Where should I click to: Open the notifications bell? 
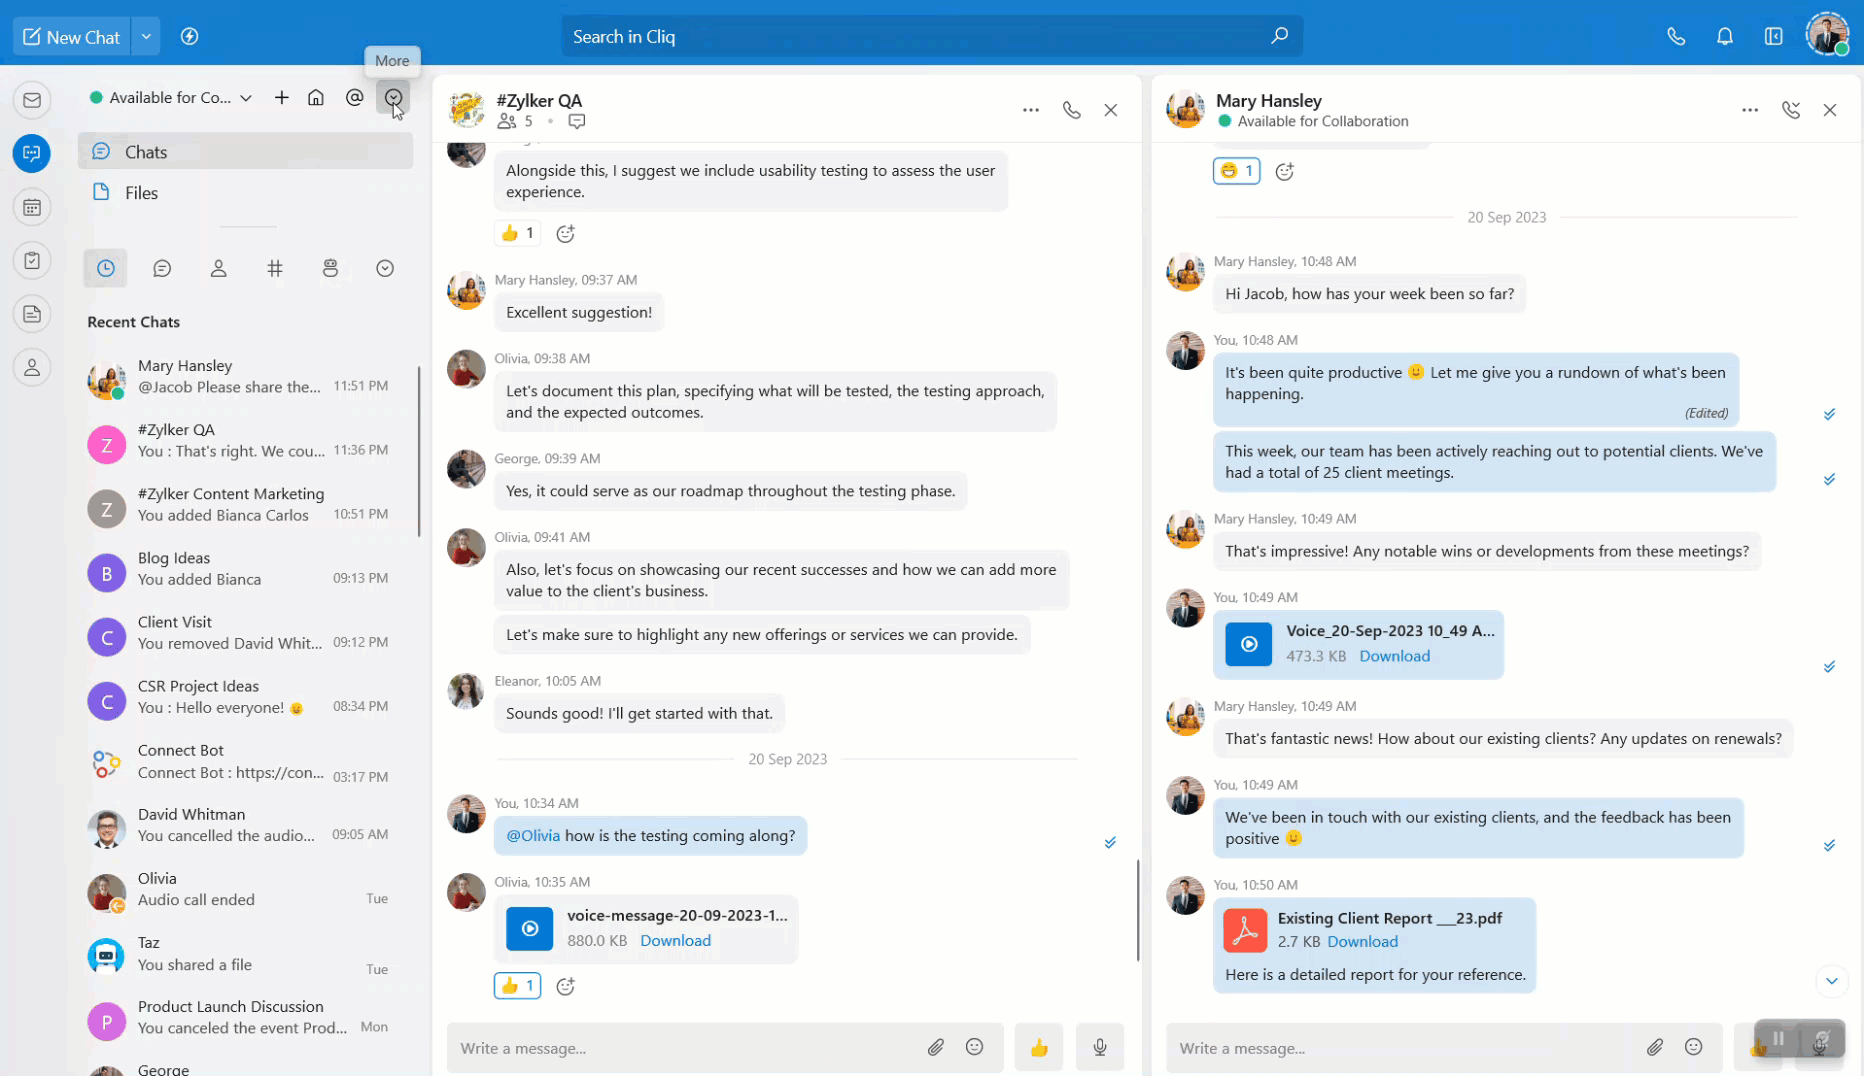[1725, 37]
